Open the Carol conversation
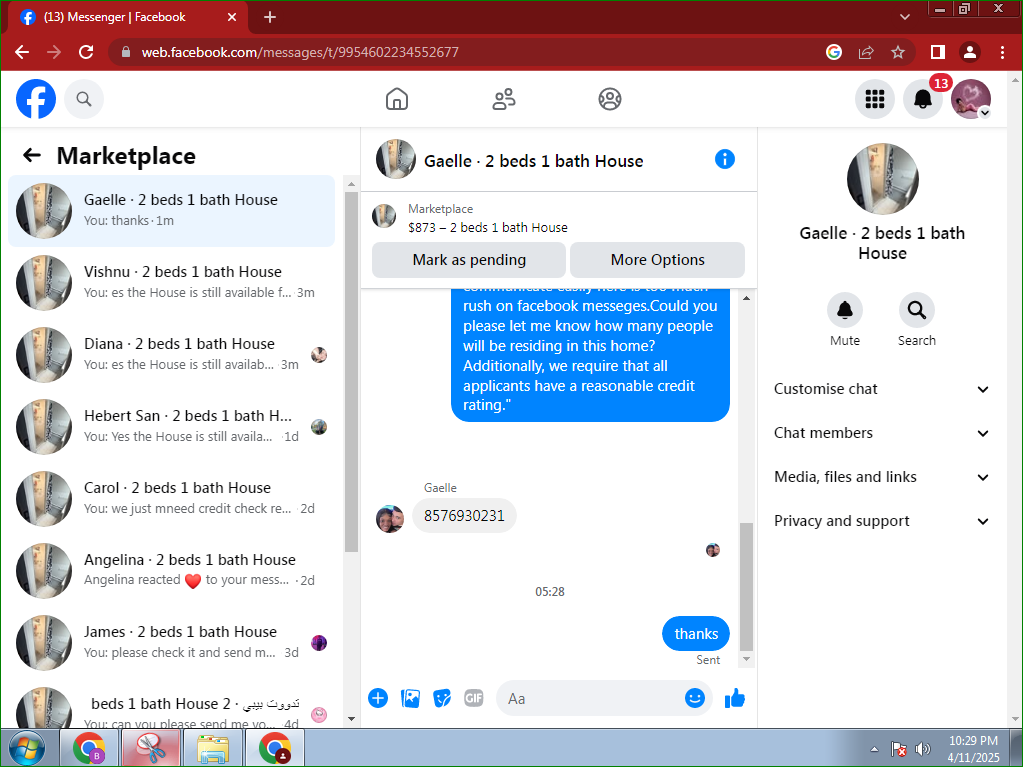1023x767 pixels. click(172, 498)
